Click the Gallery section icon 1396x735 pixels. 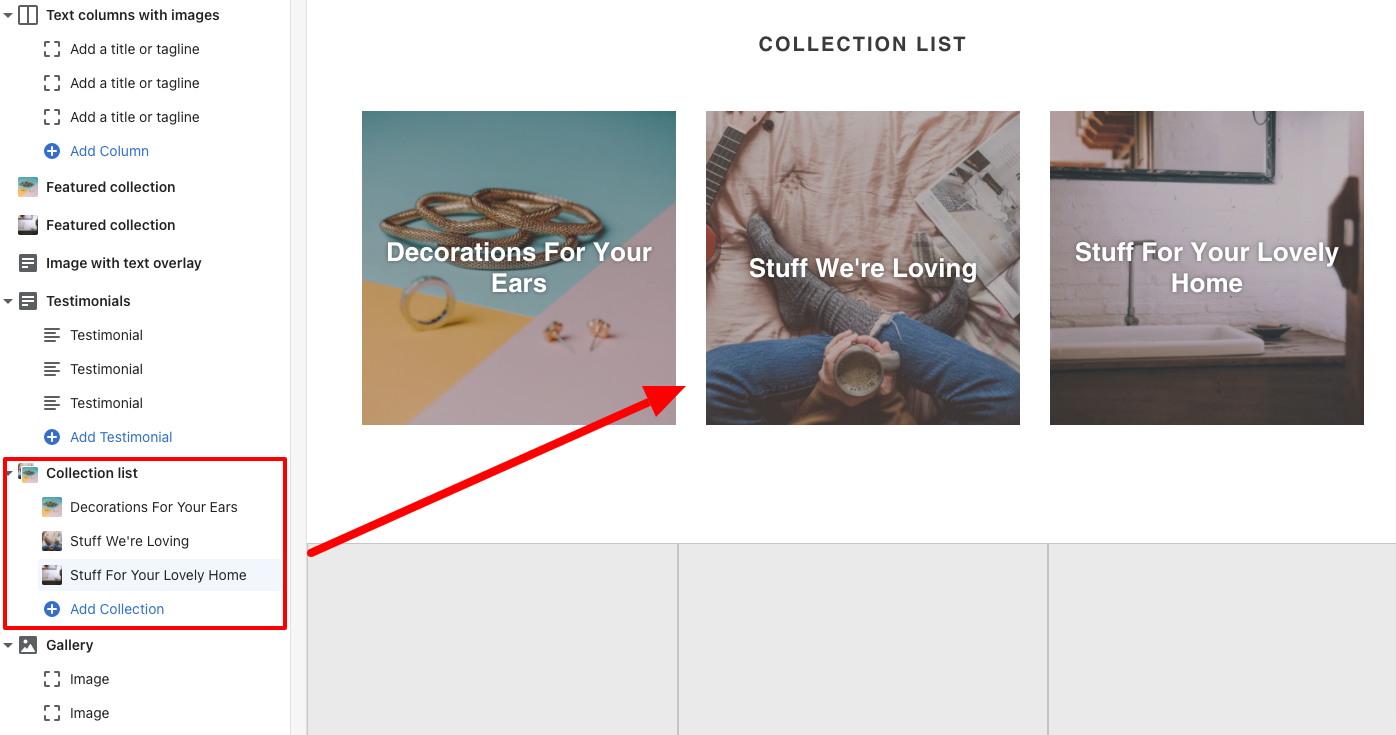point(27,645)
